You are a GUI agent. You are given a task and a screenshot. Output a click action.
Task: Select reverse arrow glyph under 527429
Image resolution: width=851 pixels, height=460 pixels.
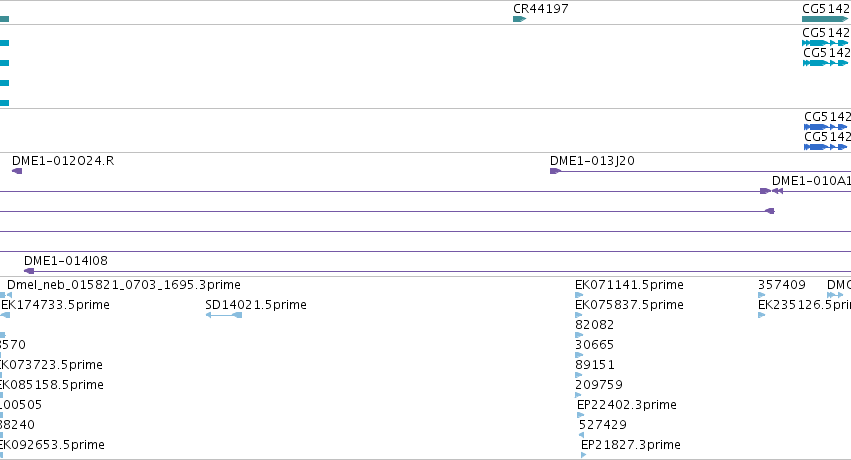pyautogui.click(x=581, y=435)
